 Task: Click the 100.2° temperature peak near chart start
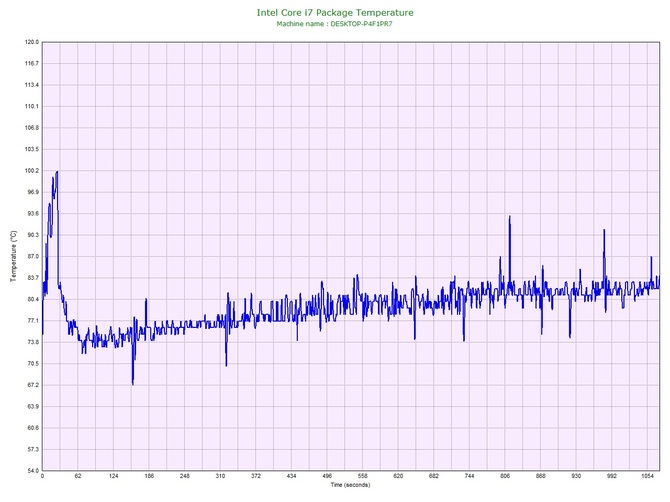coord(56,172)
